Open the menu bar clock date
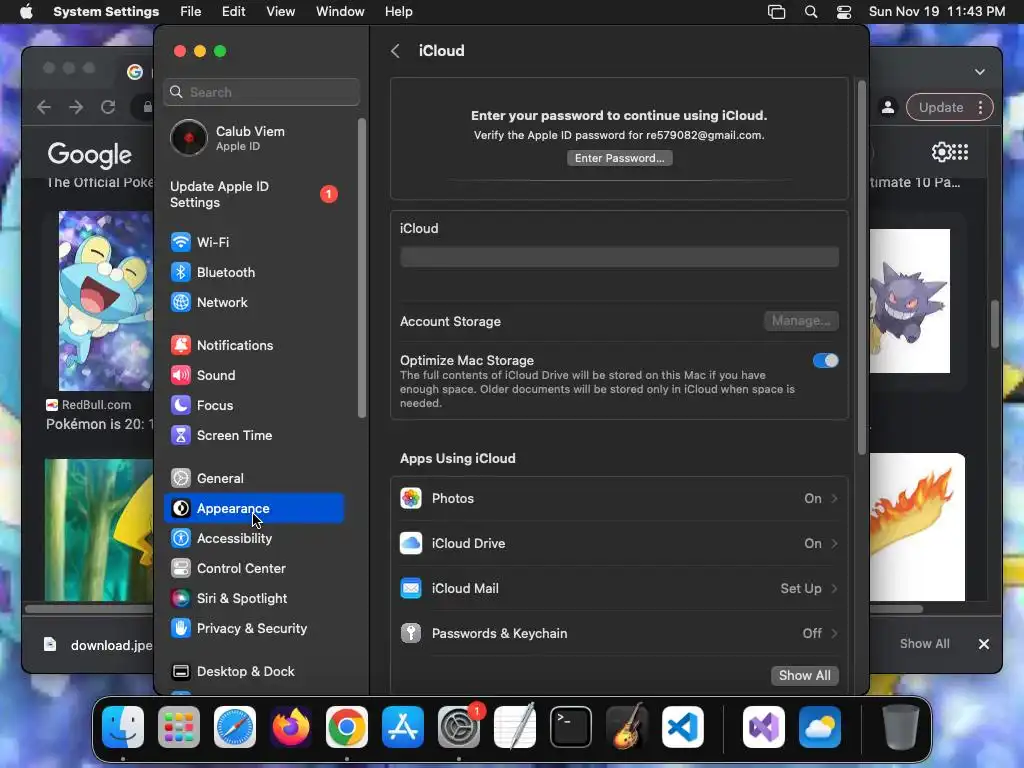 click(x=936, y=12)
